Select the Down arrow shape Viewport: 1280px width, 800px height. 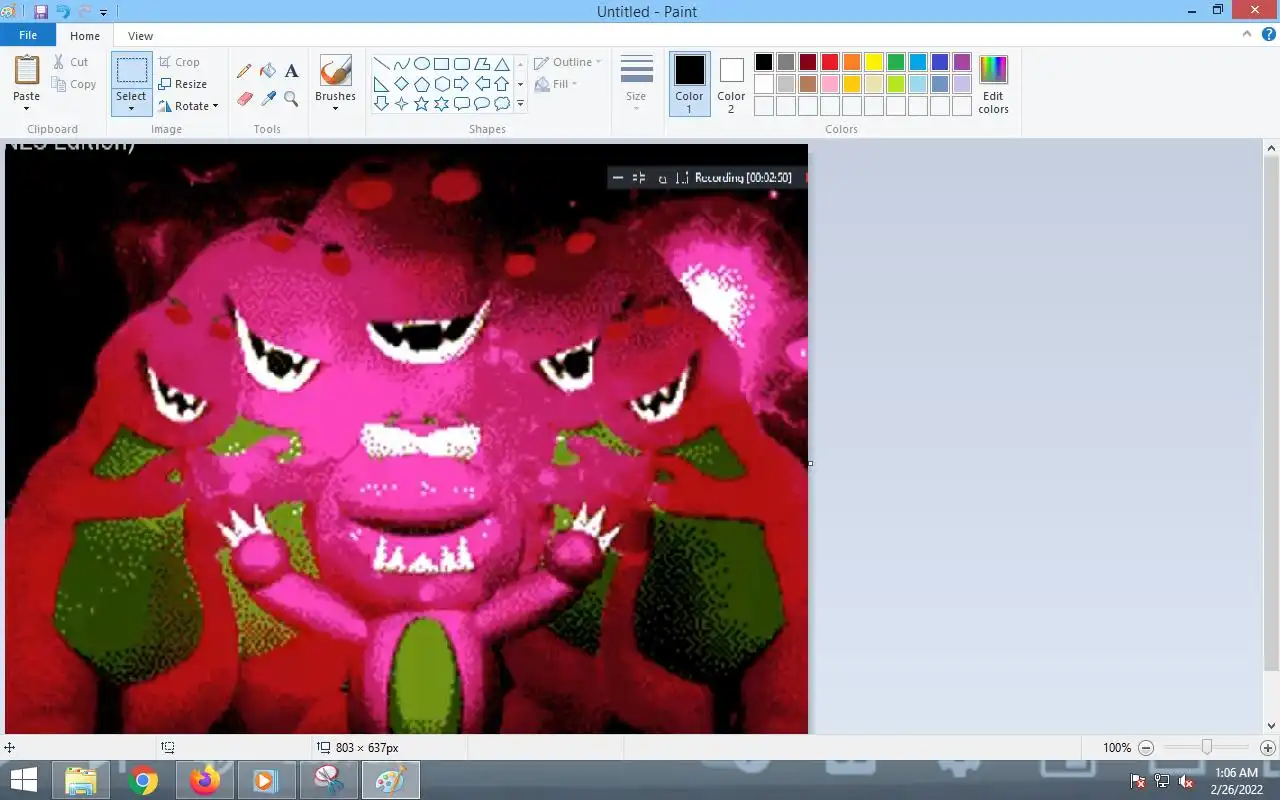pyautogui.click(x=382, y=104)
